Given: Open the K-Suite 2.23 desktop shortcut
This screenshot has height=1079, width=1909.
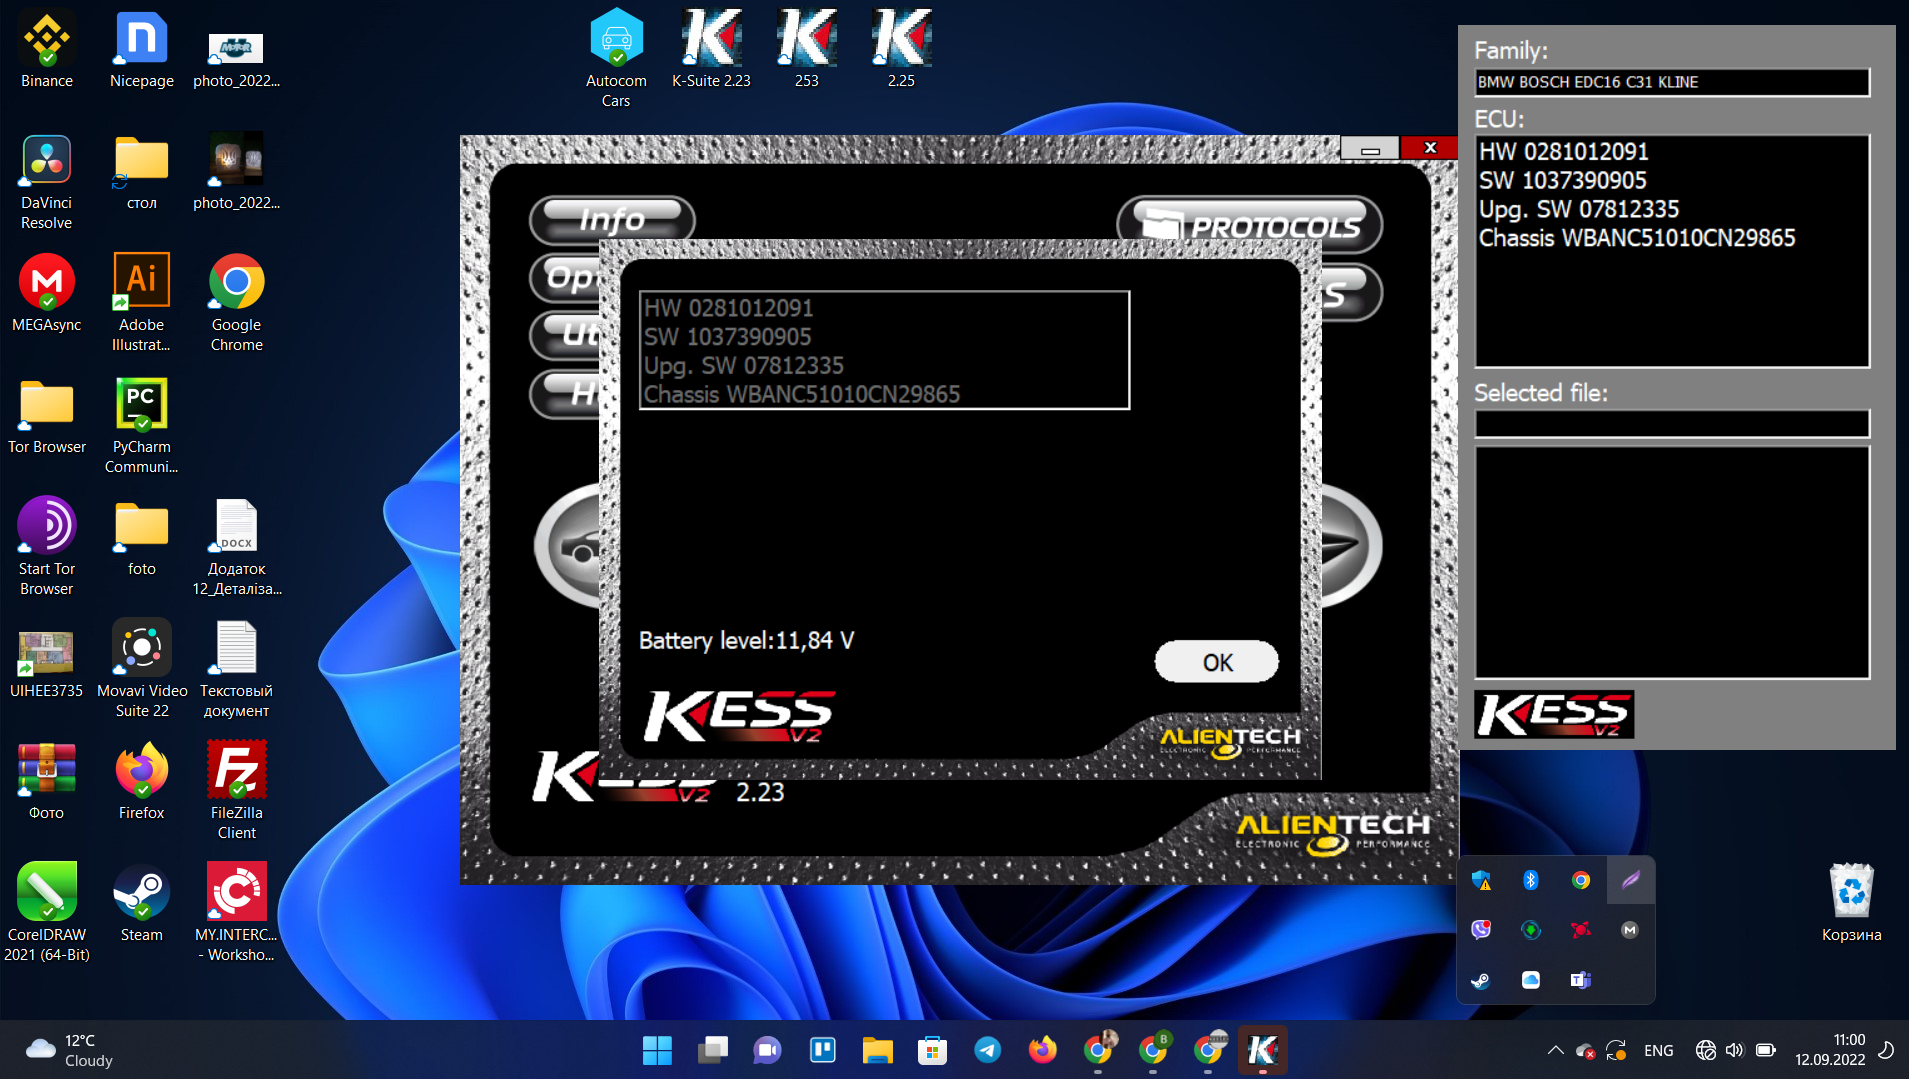Looking at the screenshot, I should point(711,50).
